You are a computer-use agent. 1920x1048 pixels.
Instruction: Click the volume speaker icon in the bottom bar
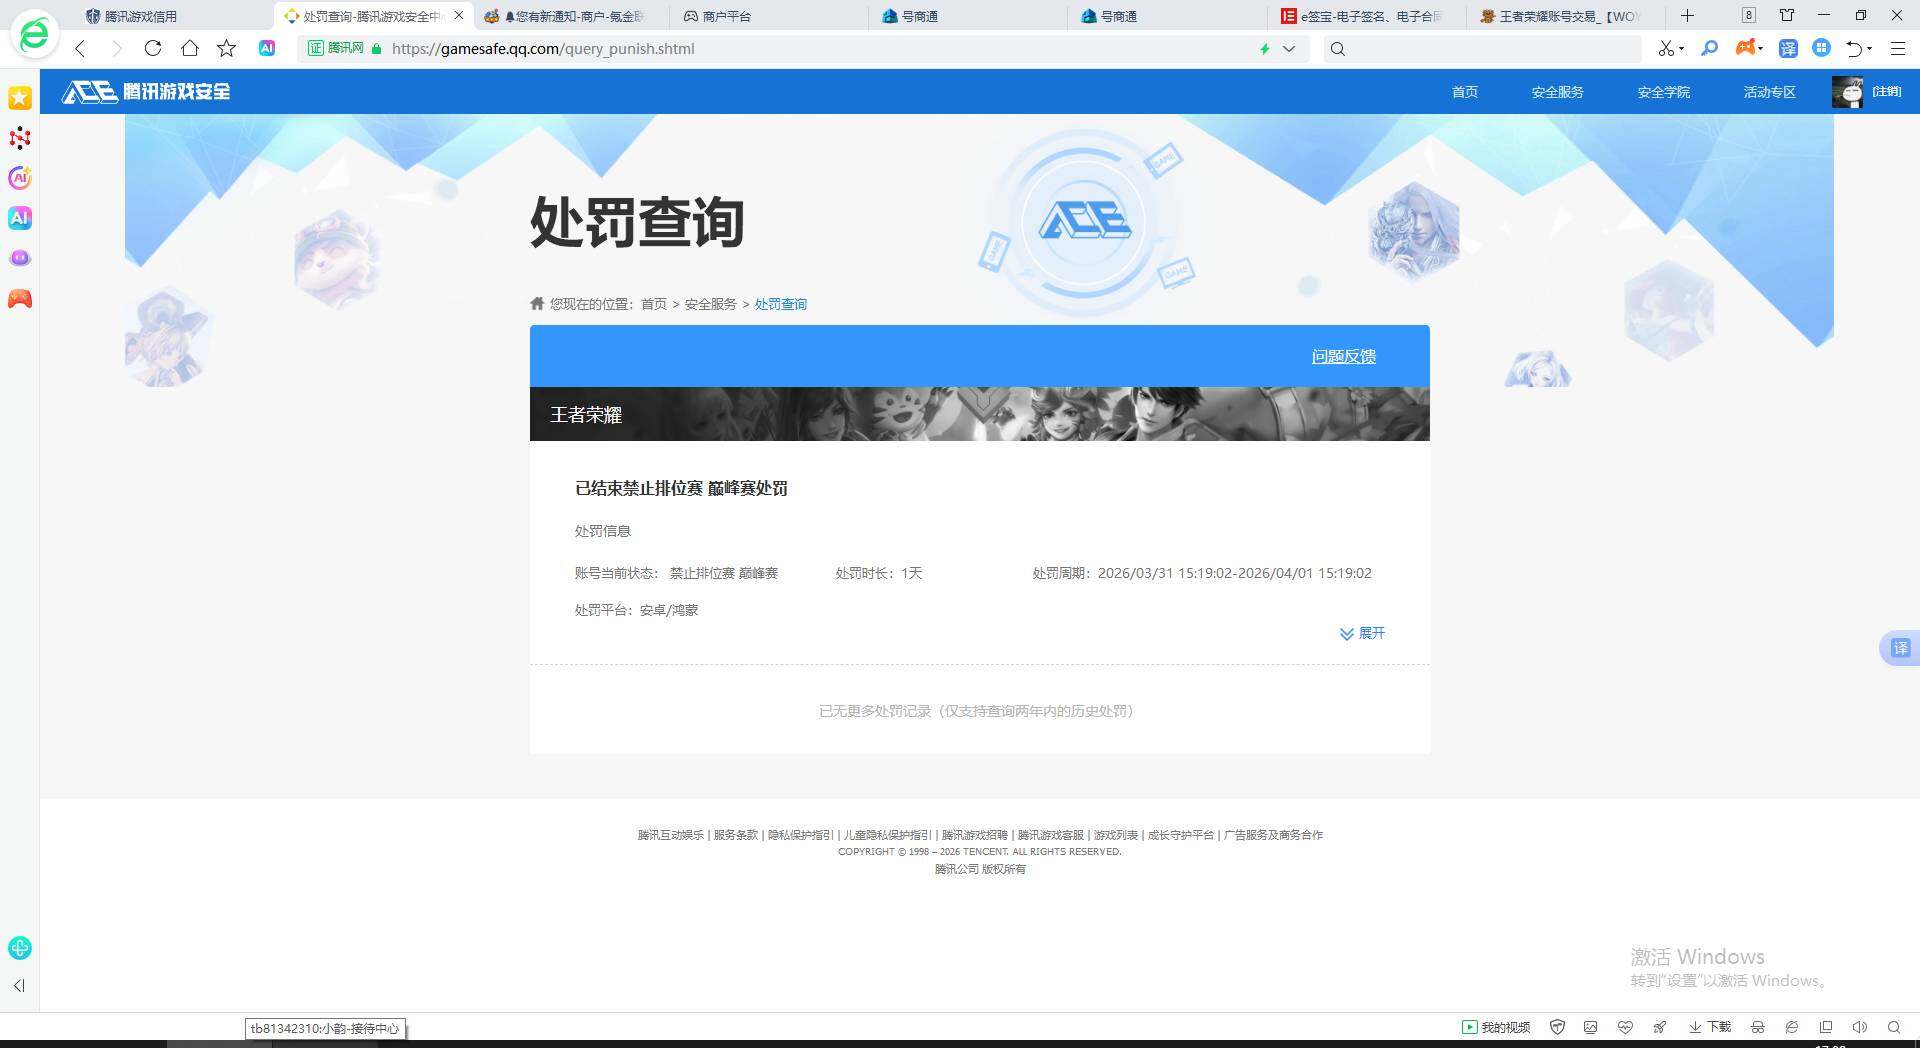point(1860,1027)
